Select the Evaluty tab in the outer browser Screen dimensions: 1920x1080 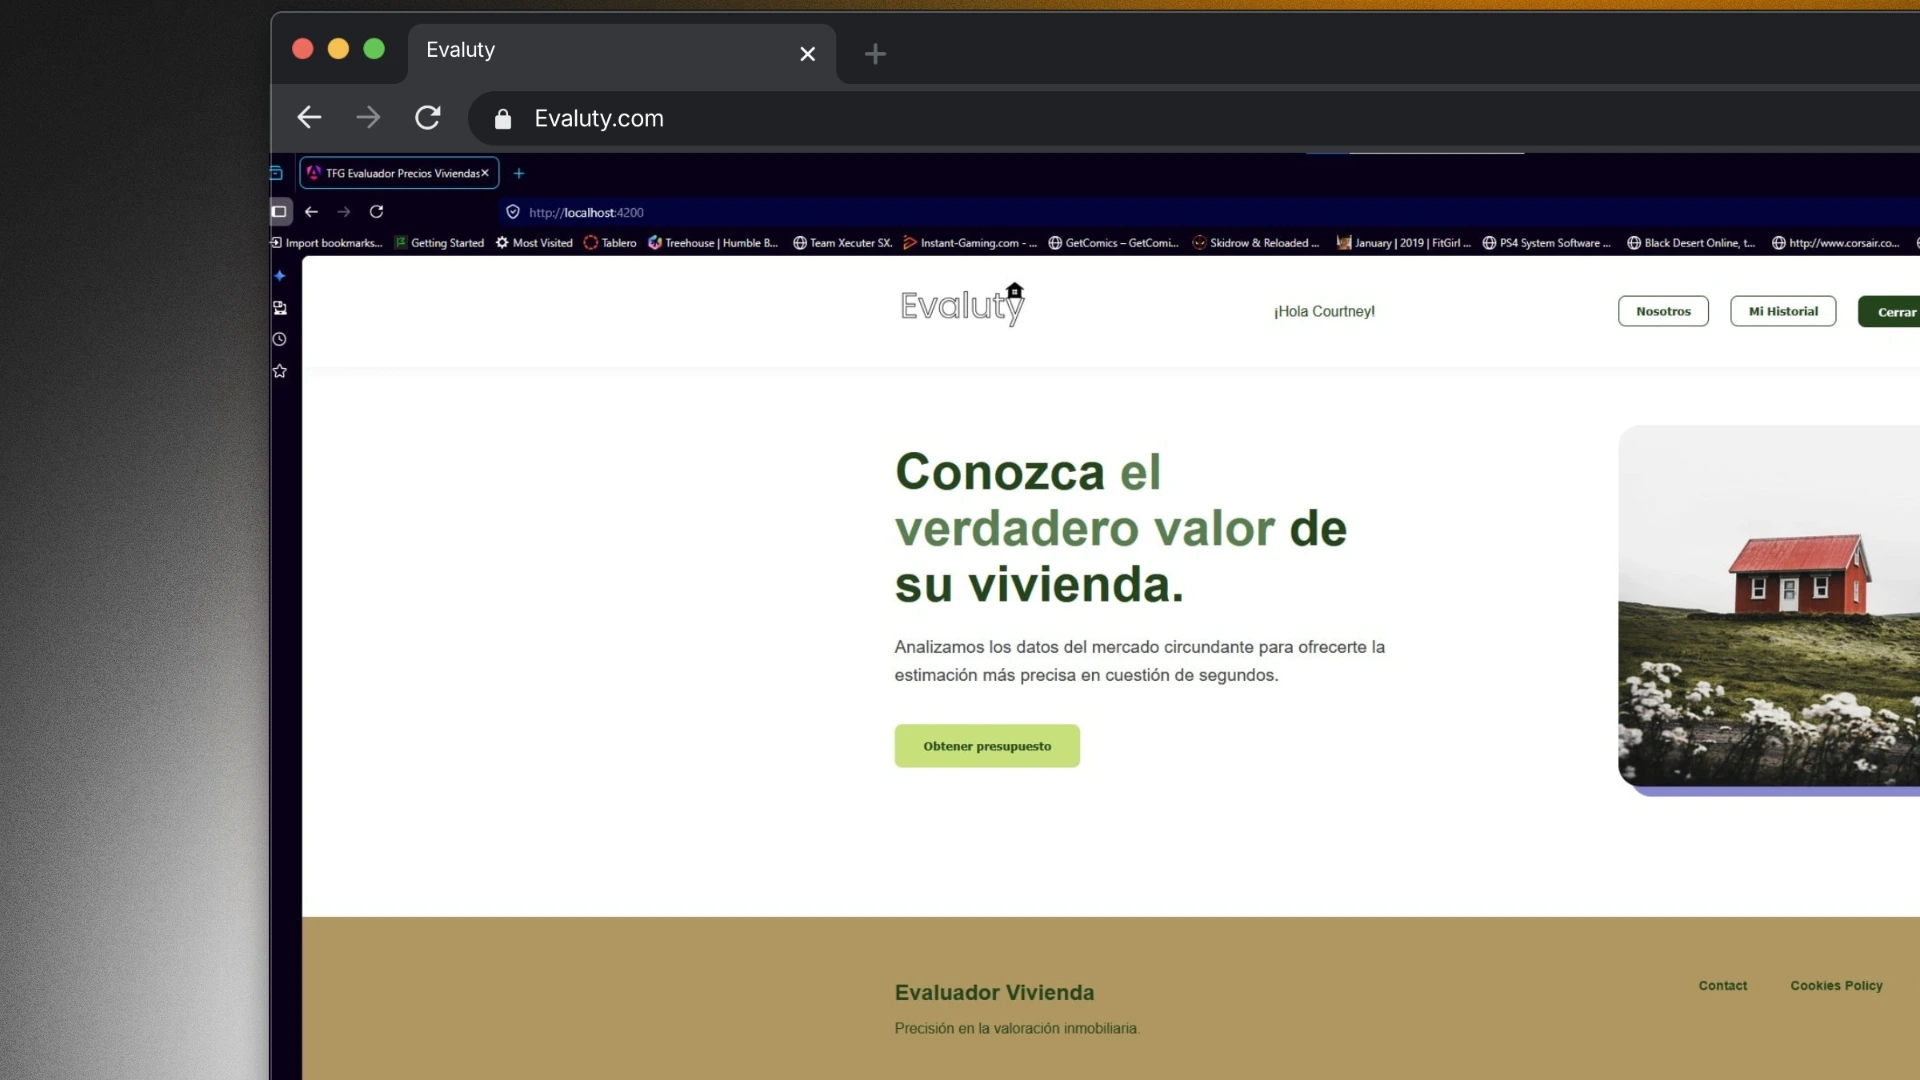[x=620, y=53]
